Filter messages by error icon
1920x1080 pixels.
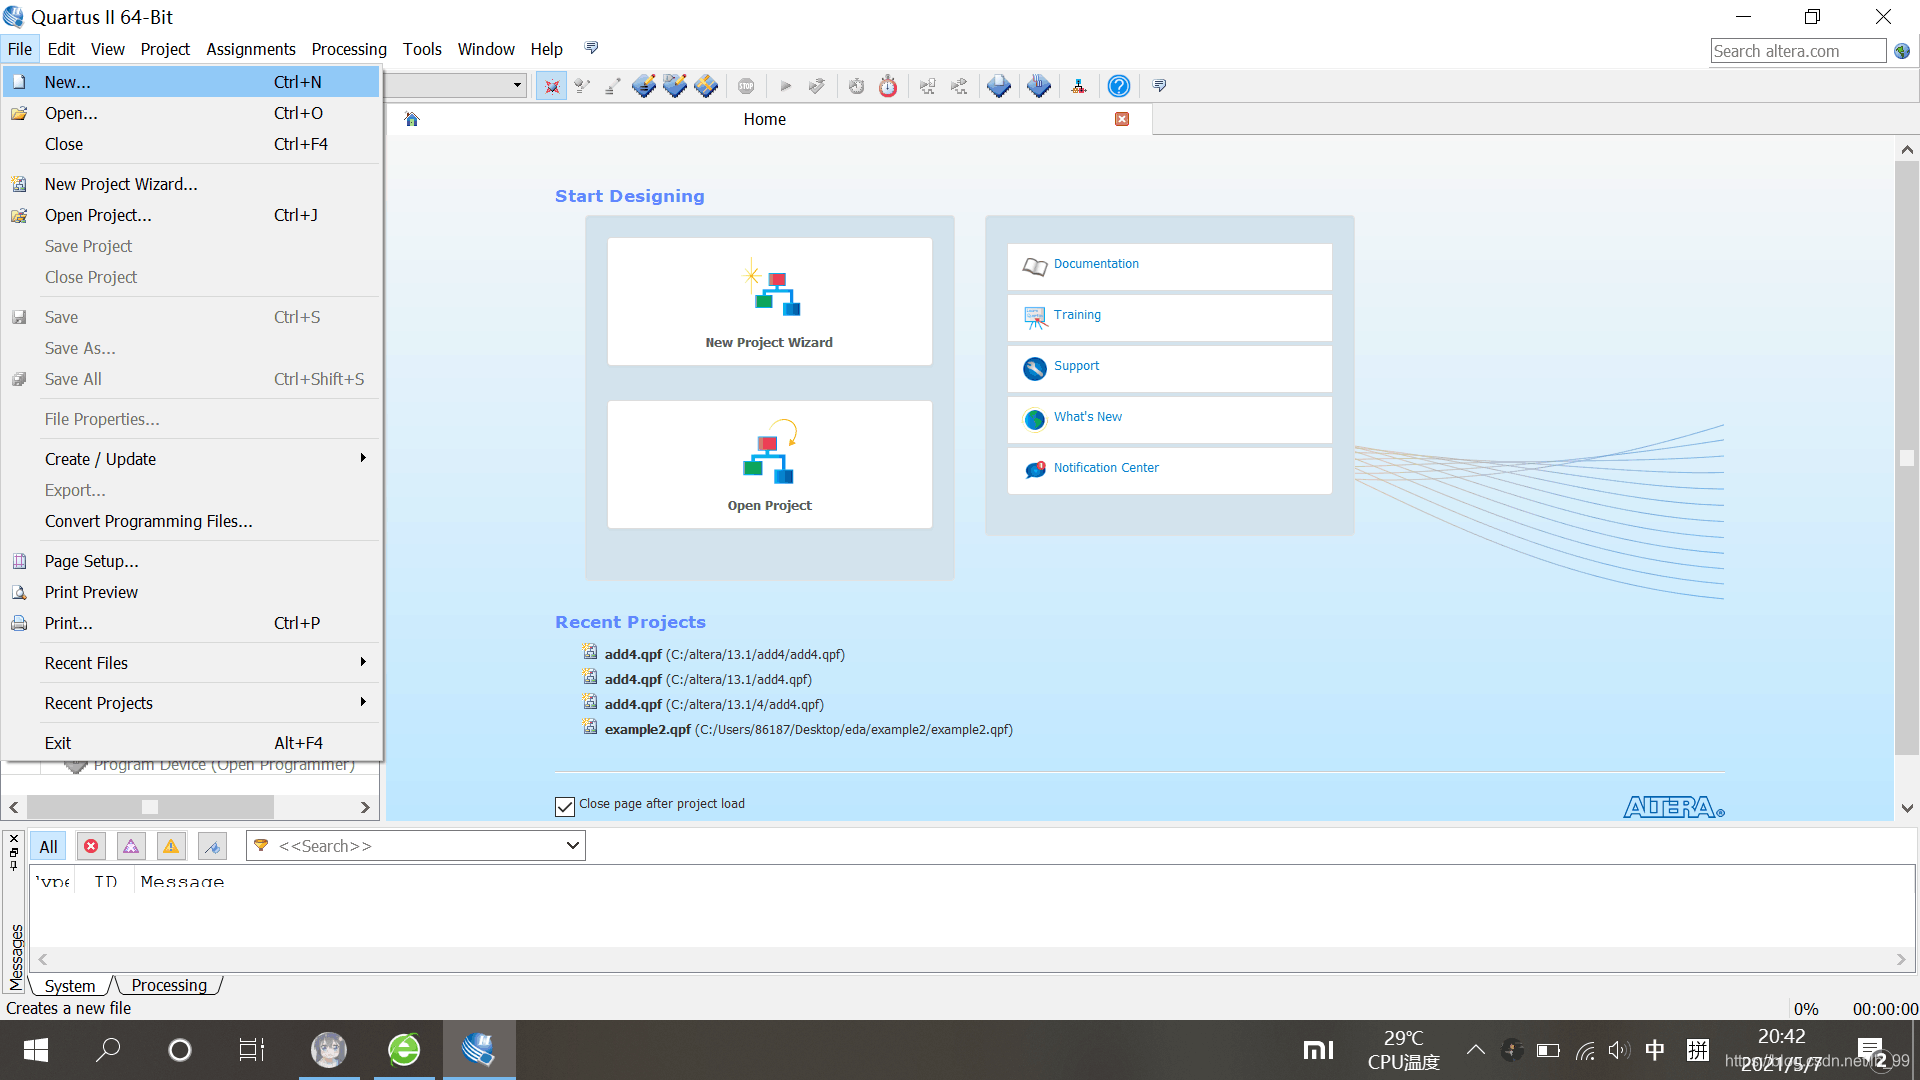[x=91, y=846]
